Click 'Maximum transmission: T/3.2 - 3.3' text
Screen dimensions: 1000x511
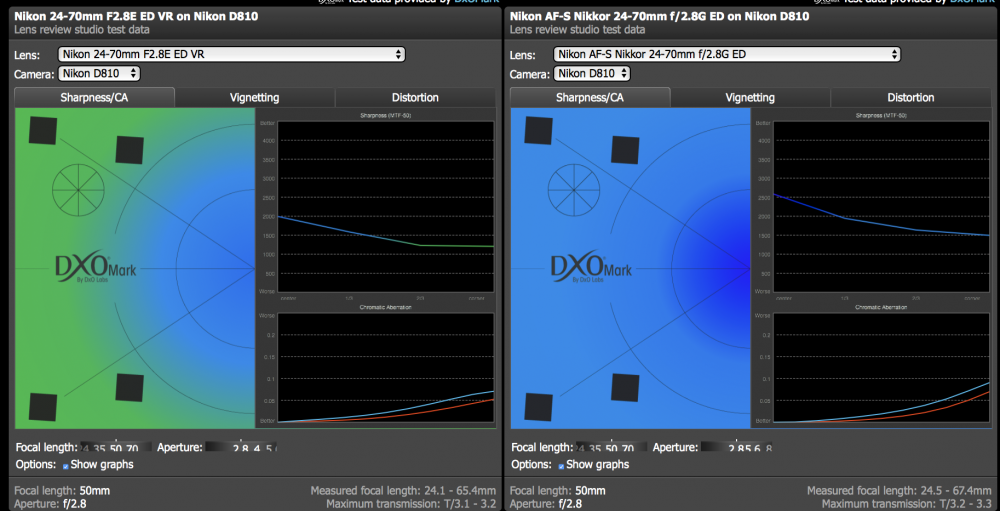[907, 504]
